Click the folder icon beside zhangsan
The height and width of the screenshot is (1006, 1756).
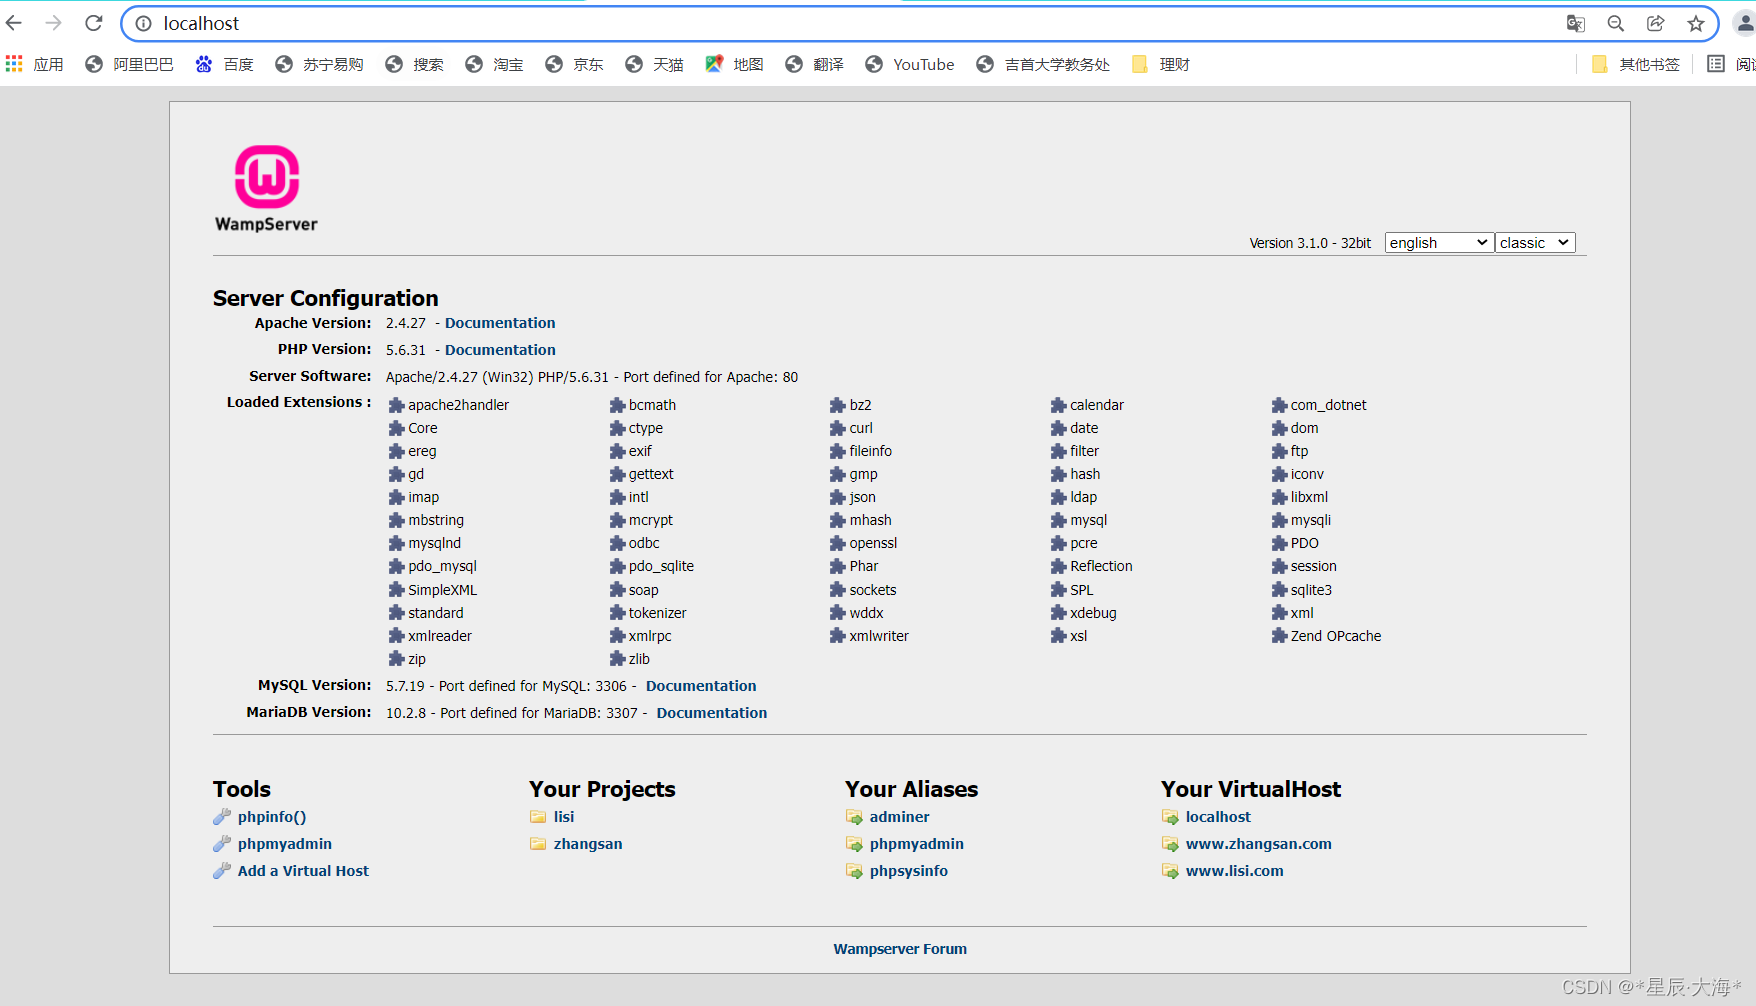pos(538,844)
